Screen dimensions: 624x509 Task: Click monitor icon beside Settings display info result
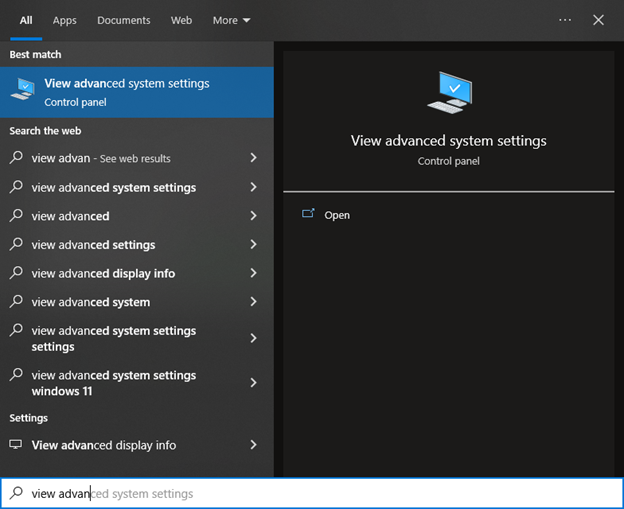pyautogui.click(x=16, y=445)
